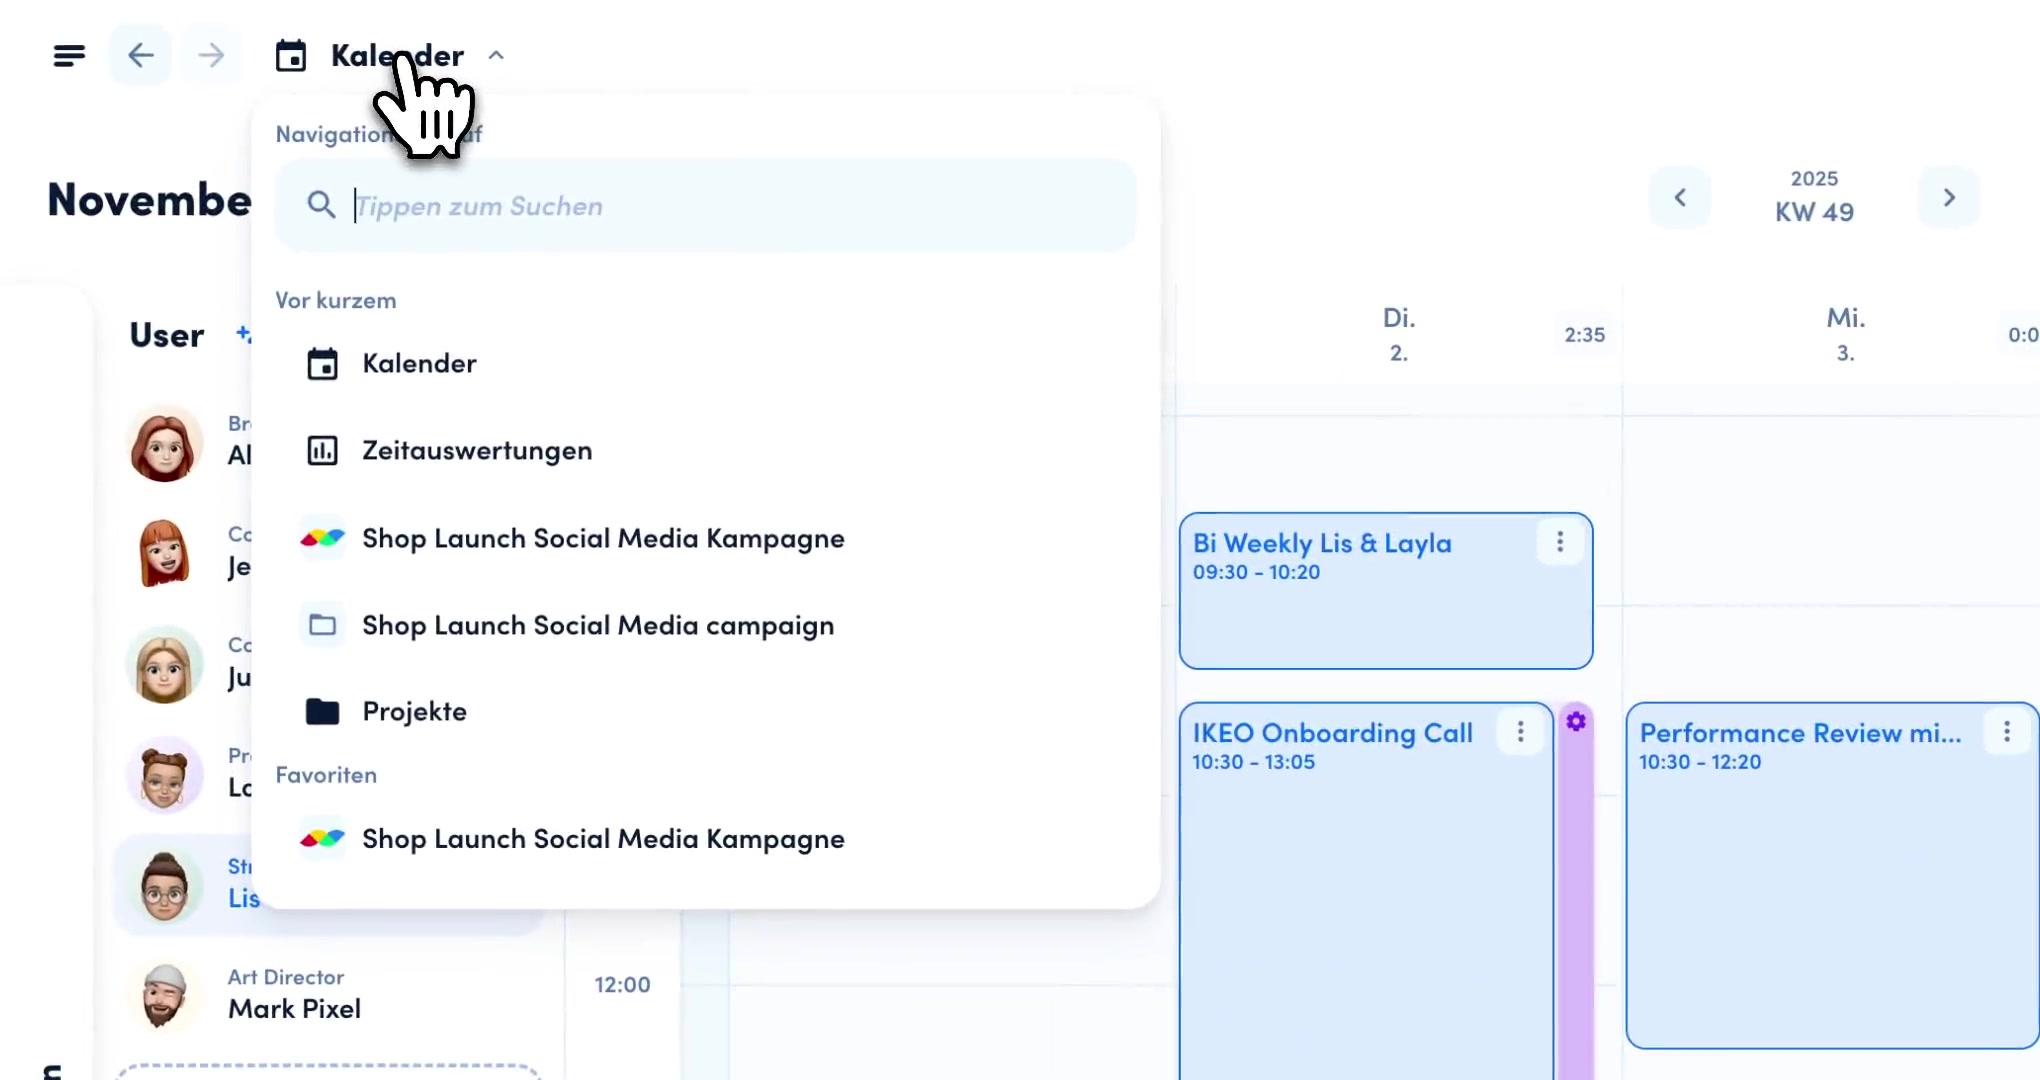The height and width of the screenshot is (1080, 2040).
Task: Click the 2:35 duration for Tuesday
Action: point(1585,335)
